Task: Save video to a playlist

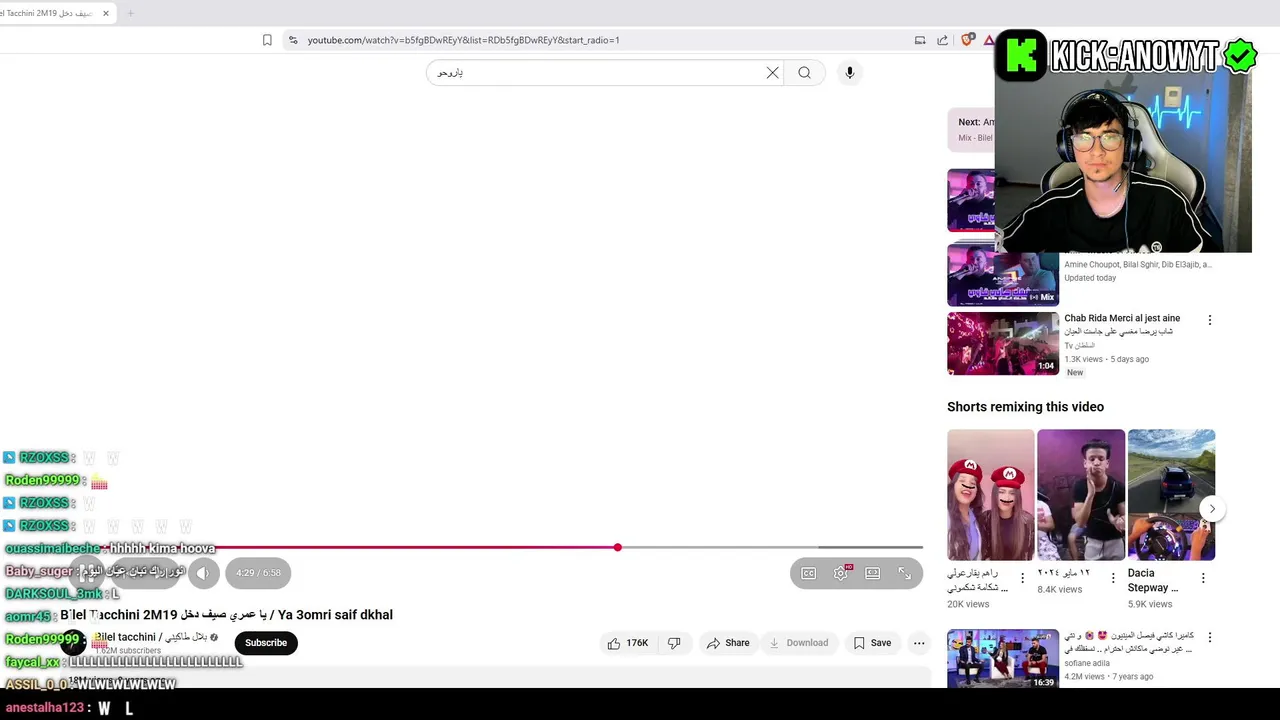Action: [872, 643]
